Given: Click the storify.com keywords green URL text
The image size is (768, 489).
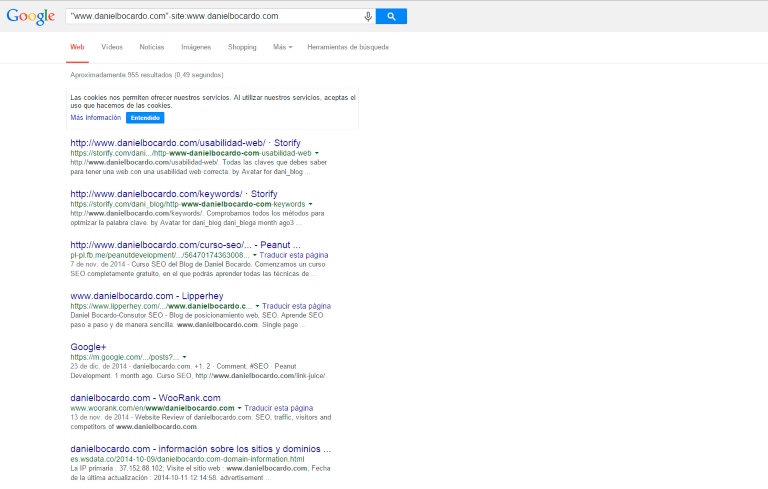Looking at the screenshot, I should pos(188,204).
